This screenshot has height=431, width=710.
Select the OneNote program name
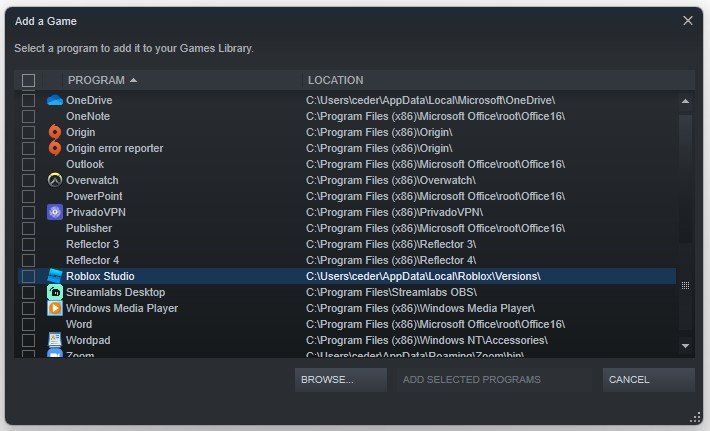[88, 116]
